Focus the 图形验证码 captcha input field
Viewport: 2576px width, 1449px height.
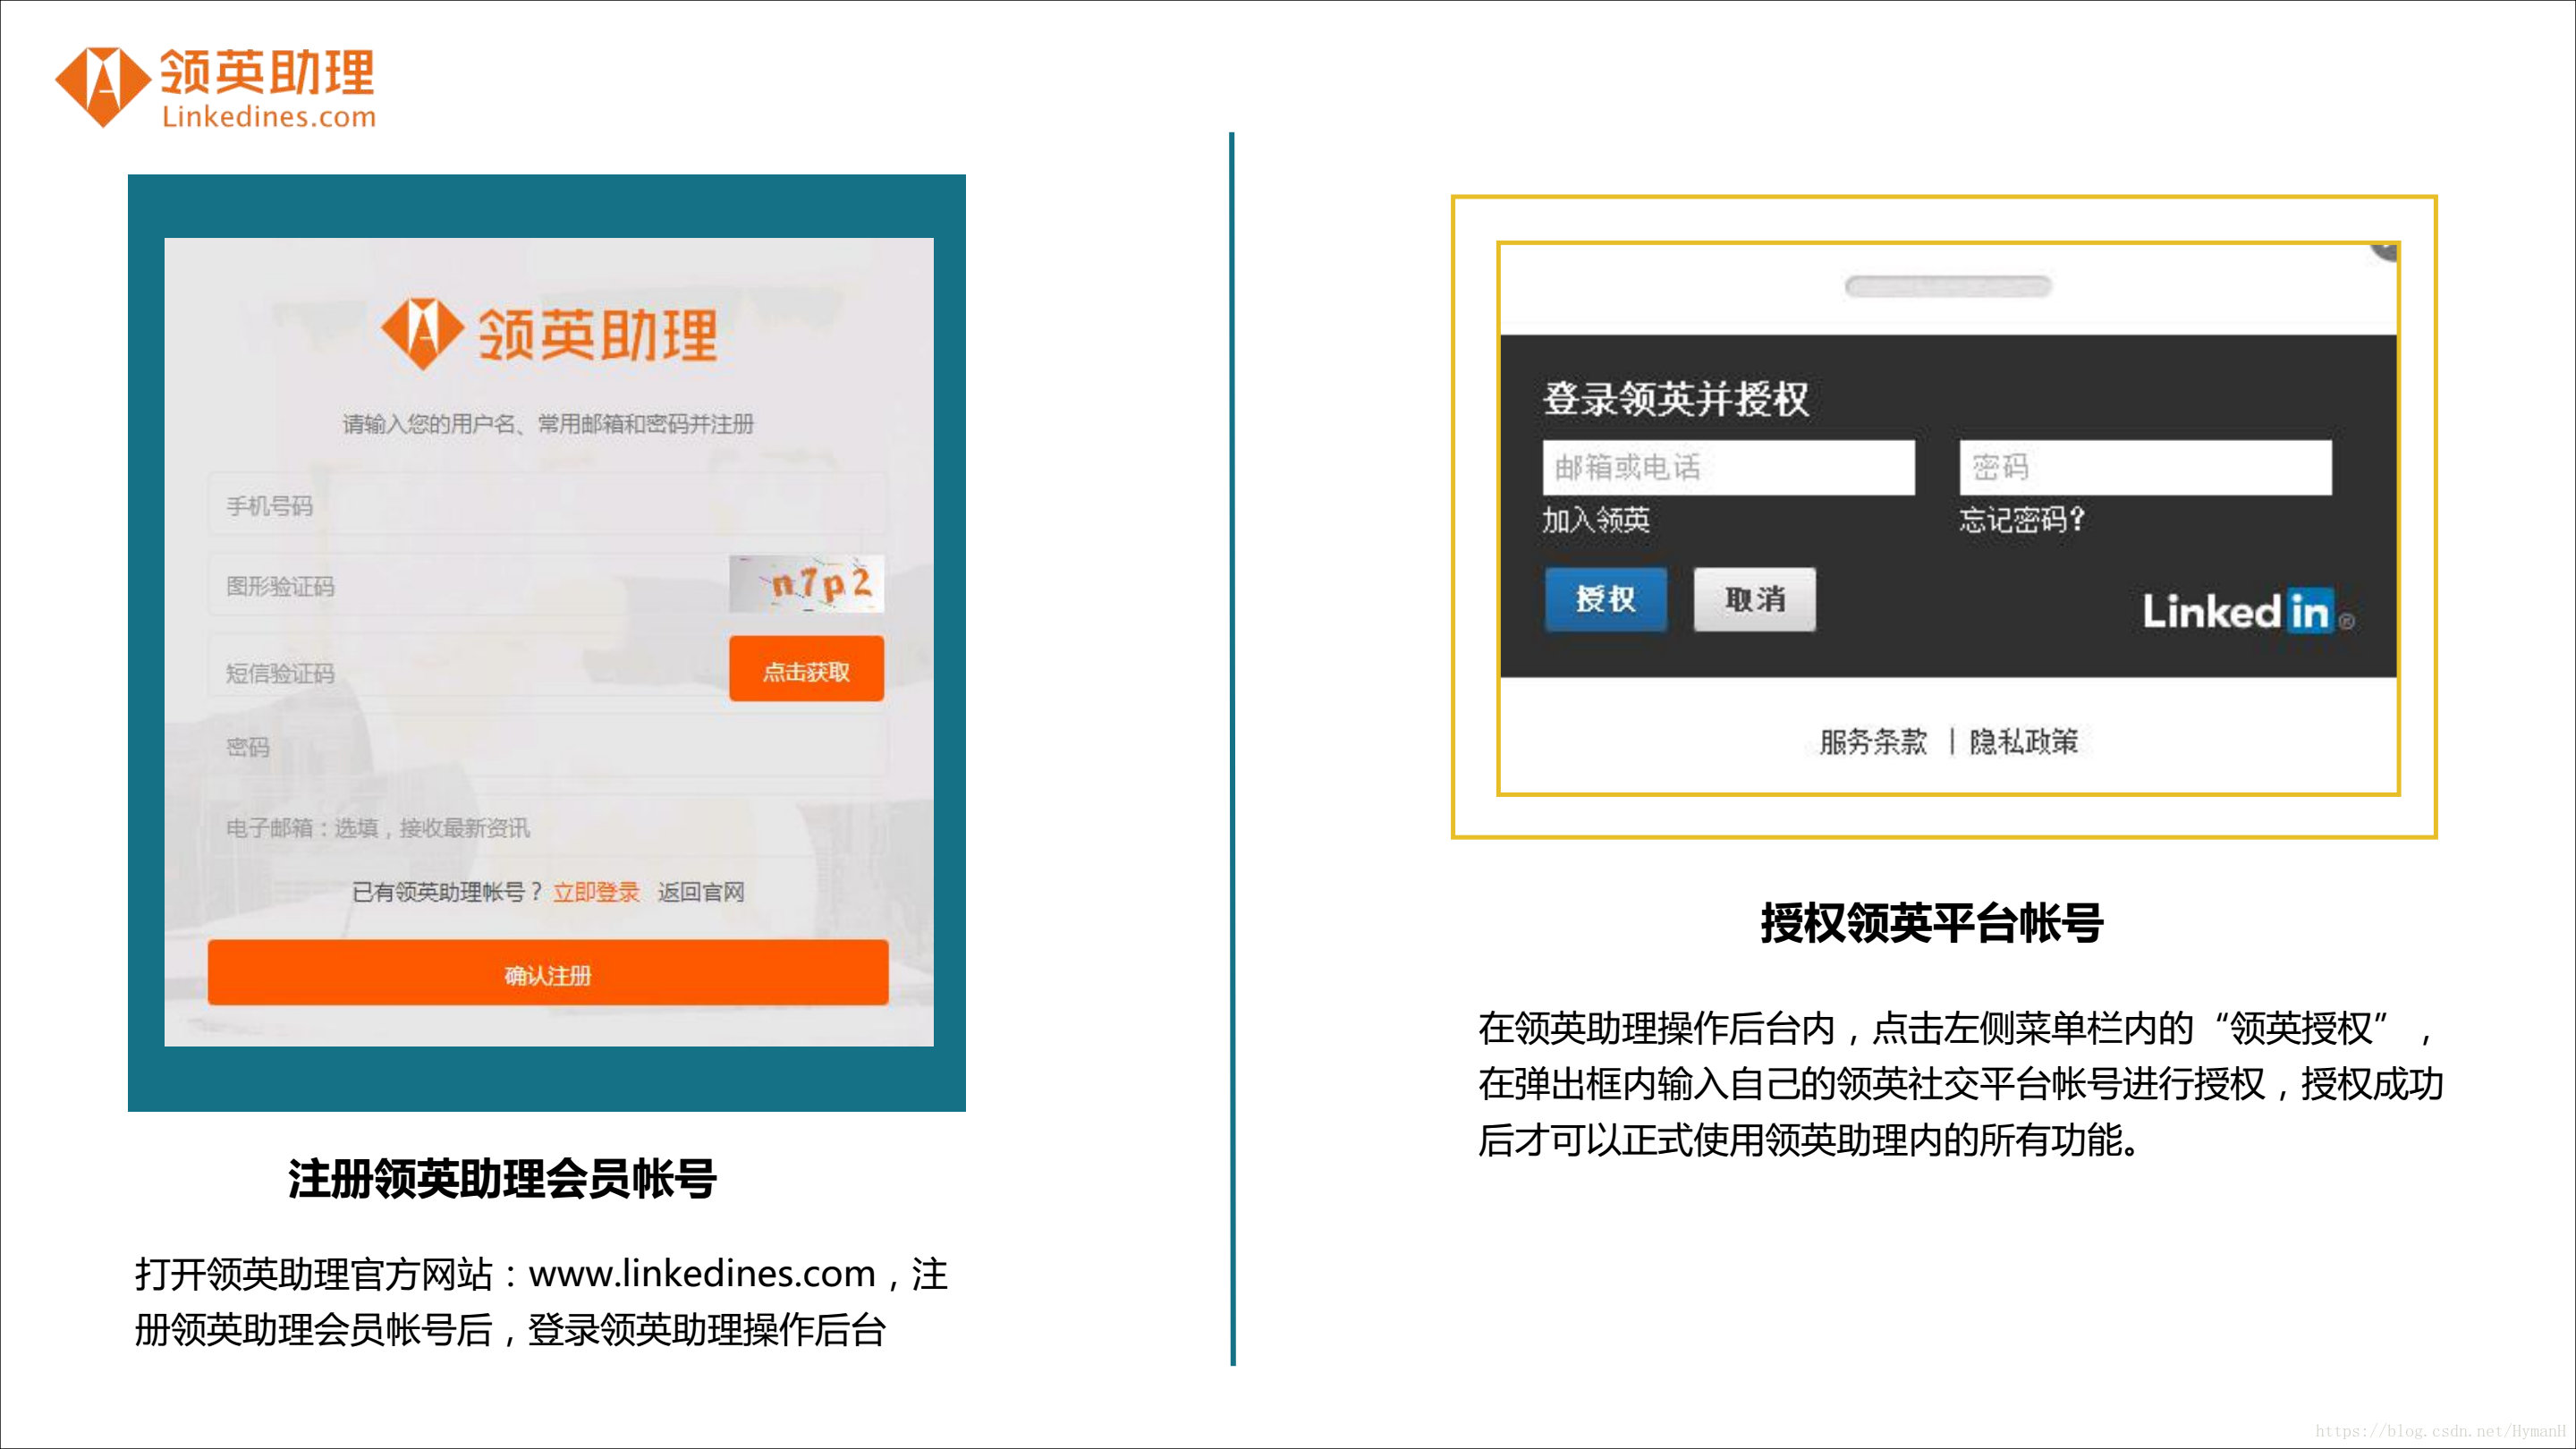point(467,585)
